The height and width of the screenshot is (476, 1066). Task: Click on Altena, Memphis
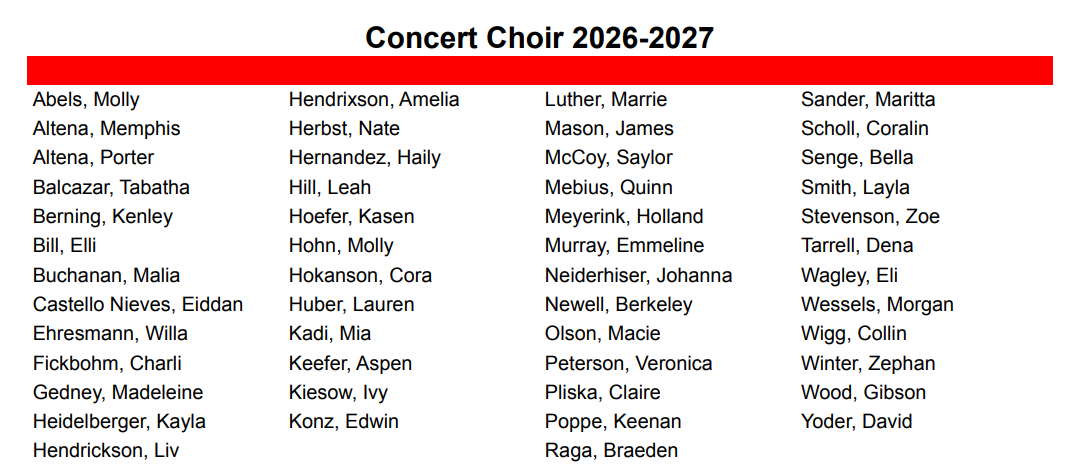pos(106,128)
